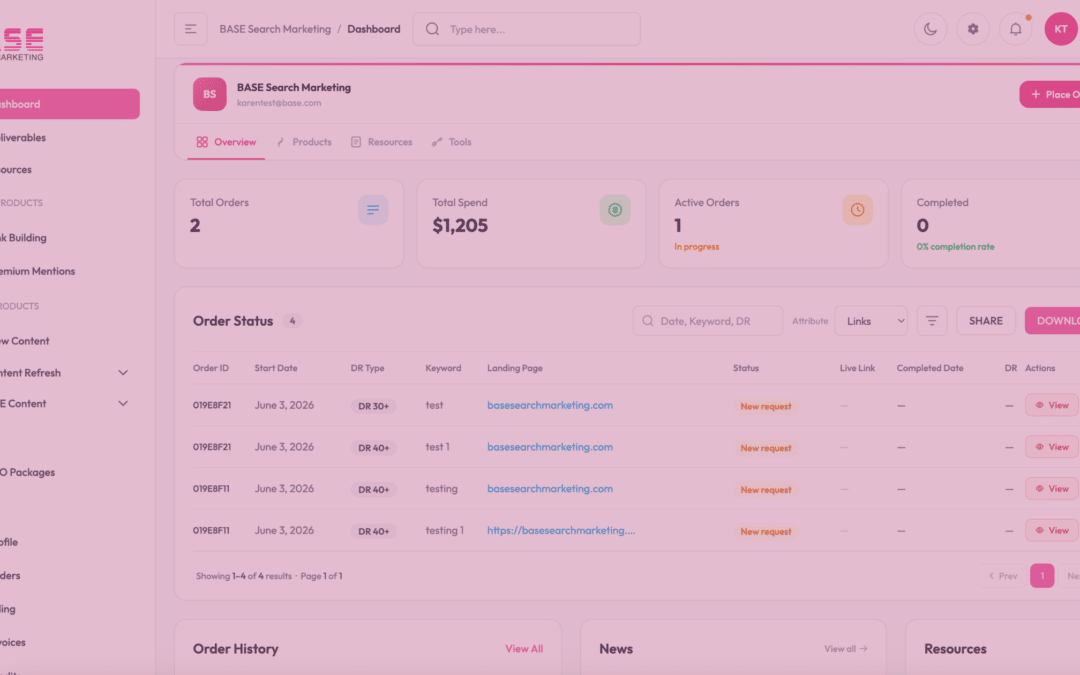Click the Total Spend card icon
Image resolution: width=1080 pixels, height=675 pixels.
point(615,210)
